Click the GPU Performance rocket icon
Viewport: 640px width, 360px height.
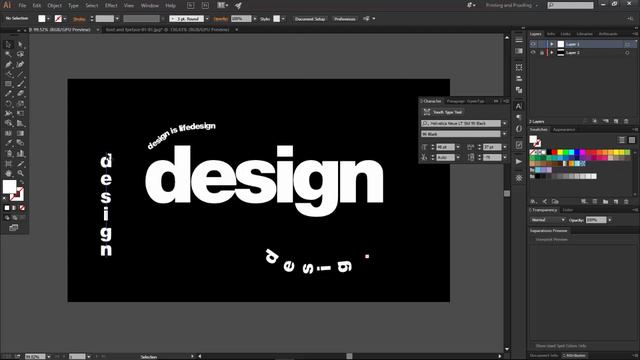pyautogui.click(x=238, y=5)
